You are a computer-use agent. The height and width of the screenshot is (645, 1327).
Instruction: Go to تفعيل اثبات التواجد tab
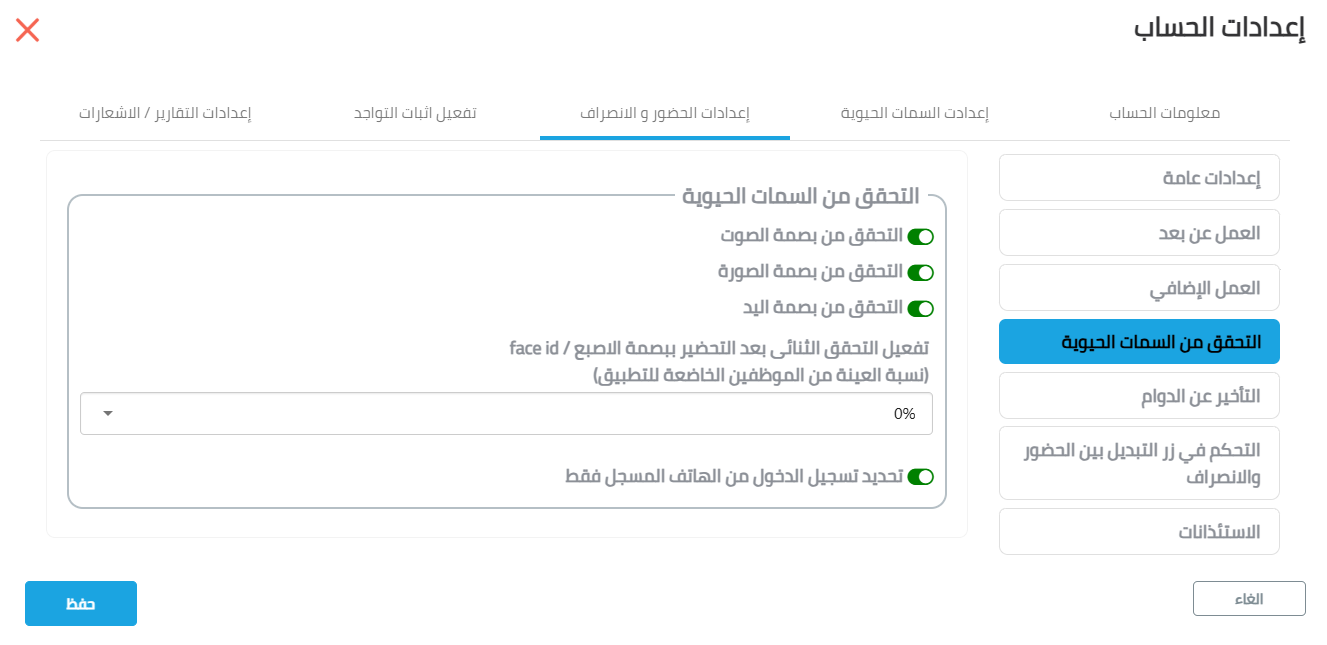(x=415, y=113)
